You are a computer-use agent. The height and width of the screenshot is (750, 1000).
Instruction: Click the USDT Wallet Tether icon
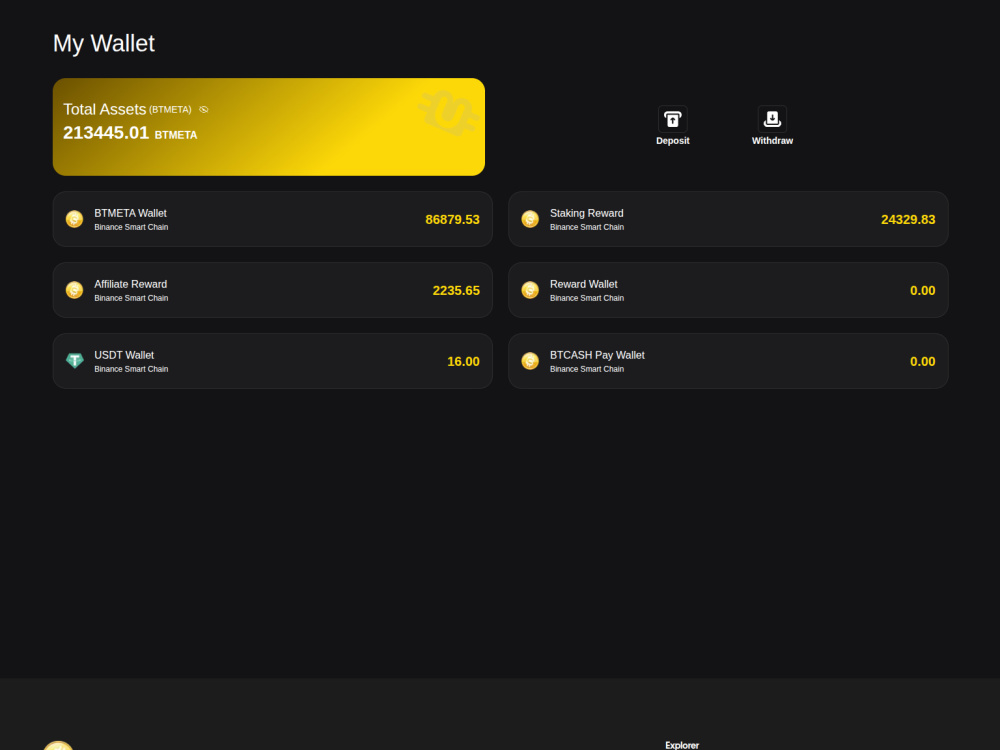[75, 361]
